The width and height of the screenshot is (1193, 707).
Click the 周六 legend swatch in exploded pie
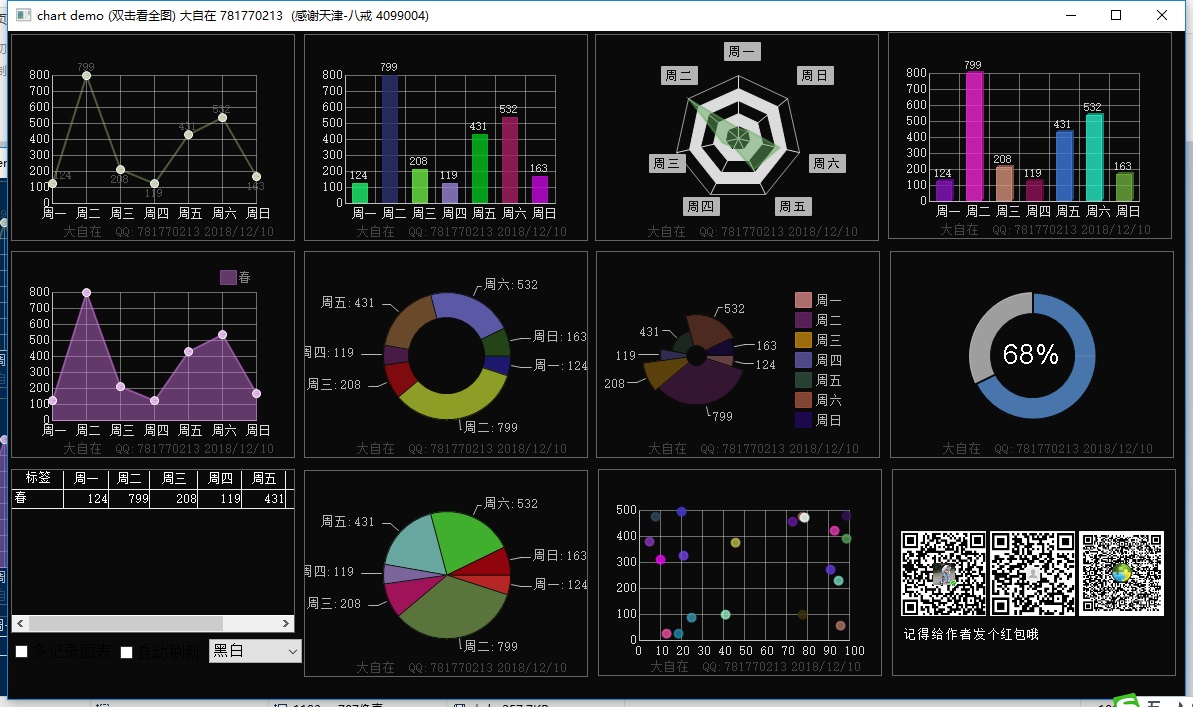[803, 400]
